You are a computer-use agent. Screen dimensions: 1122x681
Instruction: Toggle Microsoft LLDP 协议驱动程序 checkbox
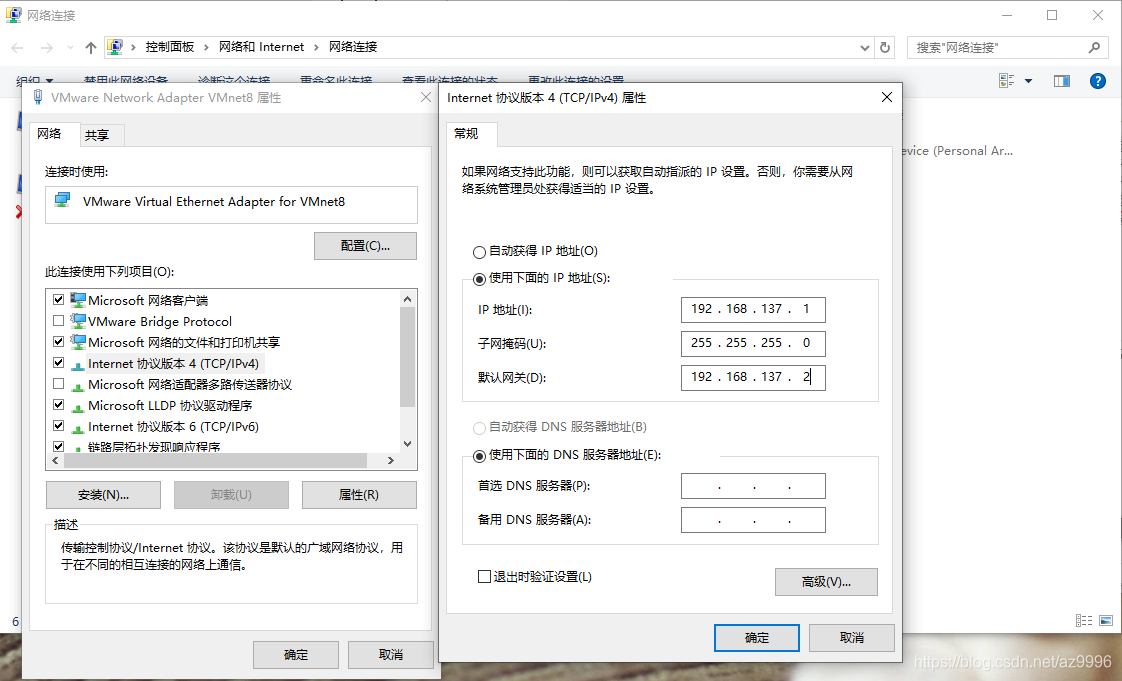[59, 404]
